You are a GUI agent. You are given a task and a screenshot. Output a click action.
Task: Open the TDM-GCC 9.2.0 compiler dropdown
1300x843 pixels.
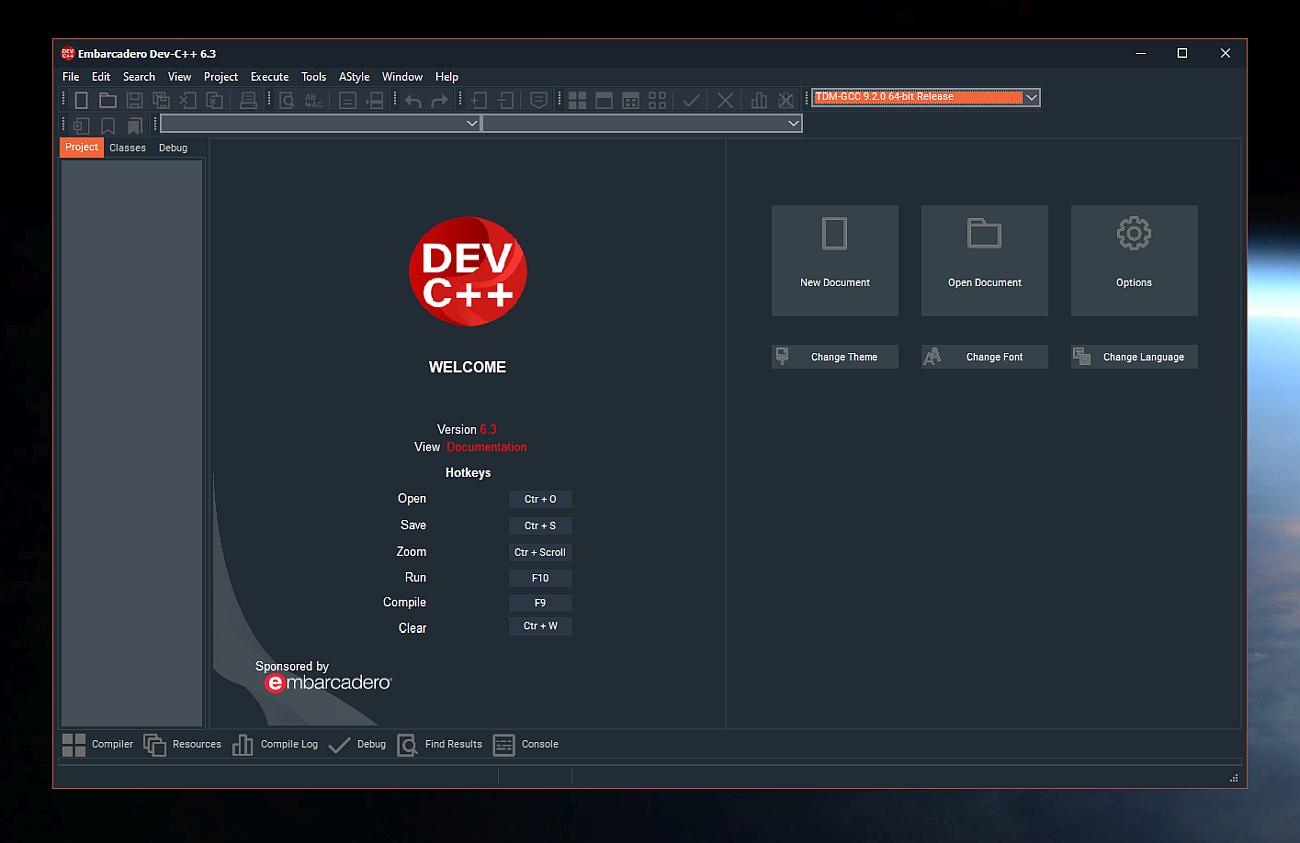pyautogui.click(x=1031, y=97)
